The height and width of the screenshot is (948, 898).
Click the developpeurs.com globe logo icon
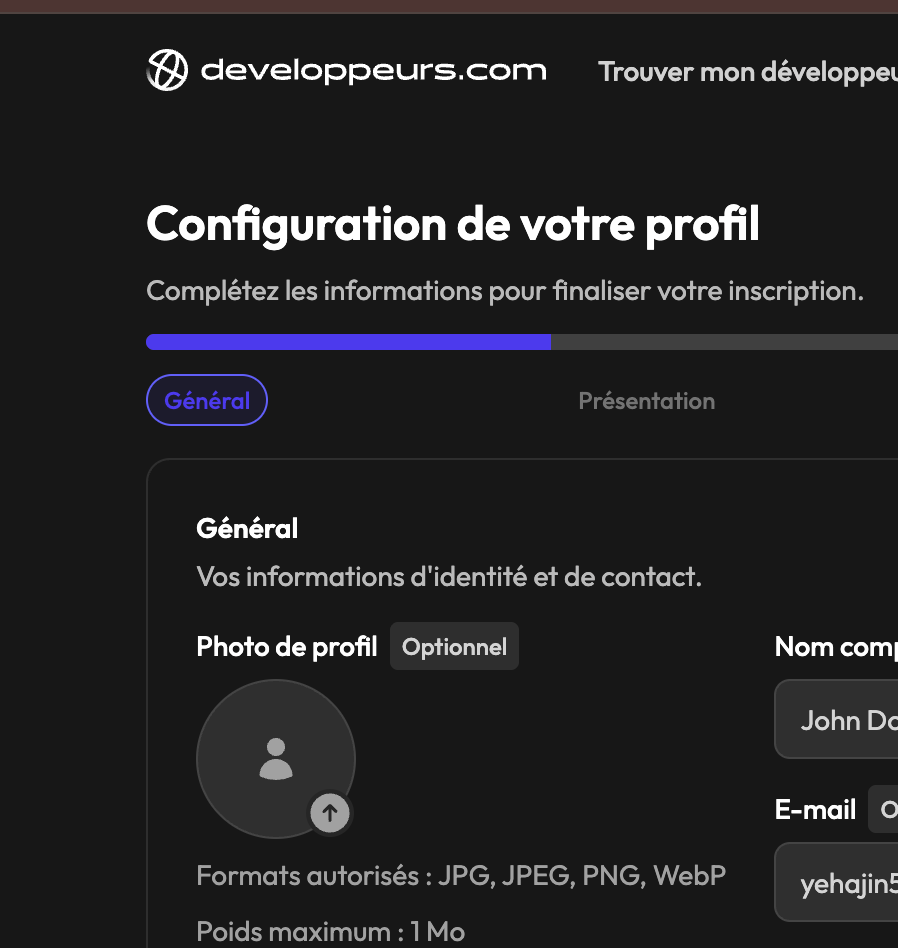click(x=167, y=70)
